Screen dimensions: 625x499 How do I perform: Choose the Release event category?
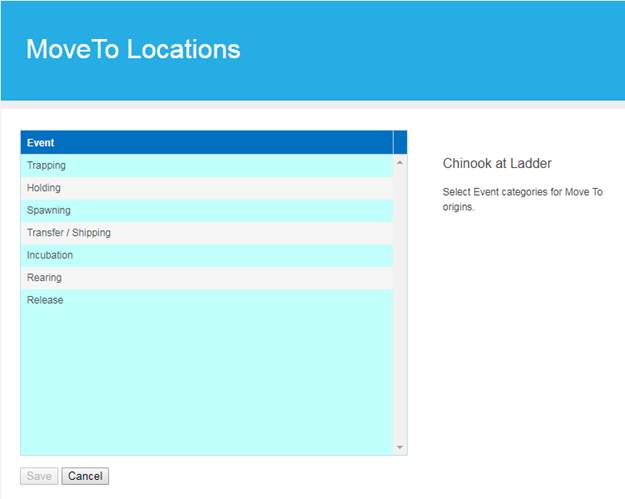[206, 300]
